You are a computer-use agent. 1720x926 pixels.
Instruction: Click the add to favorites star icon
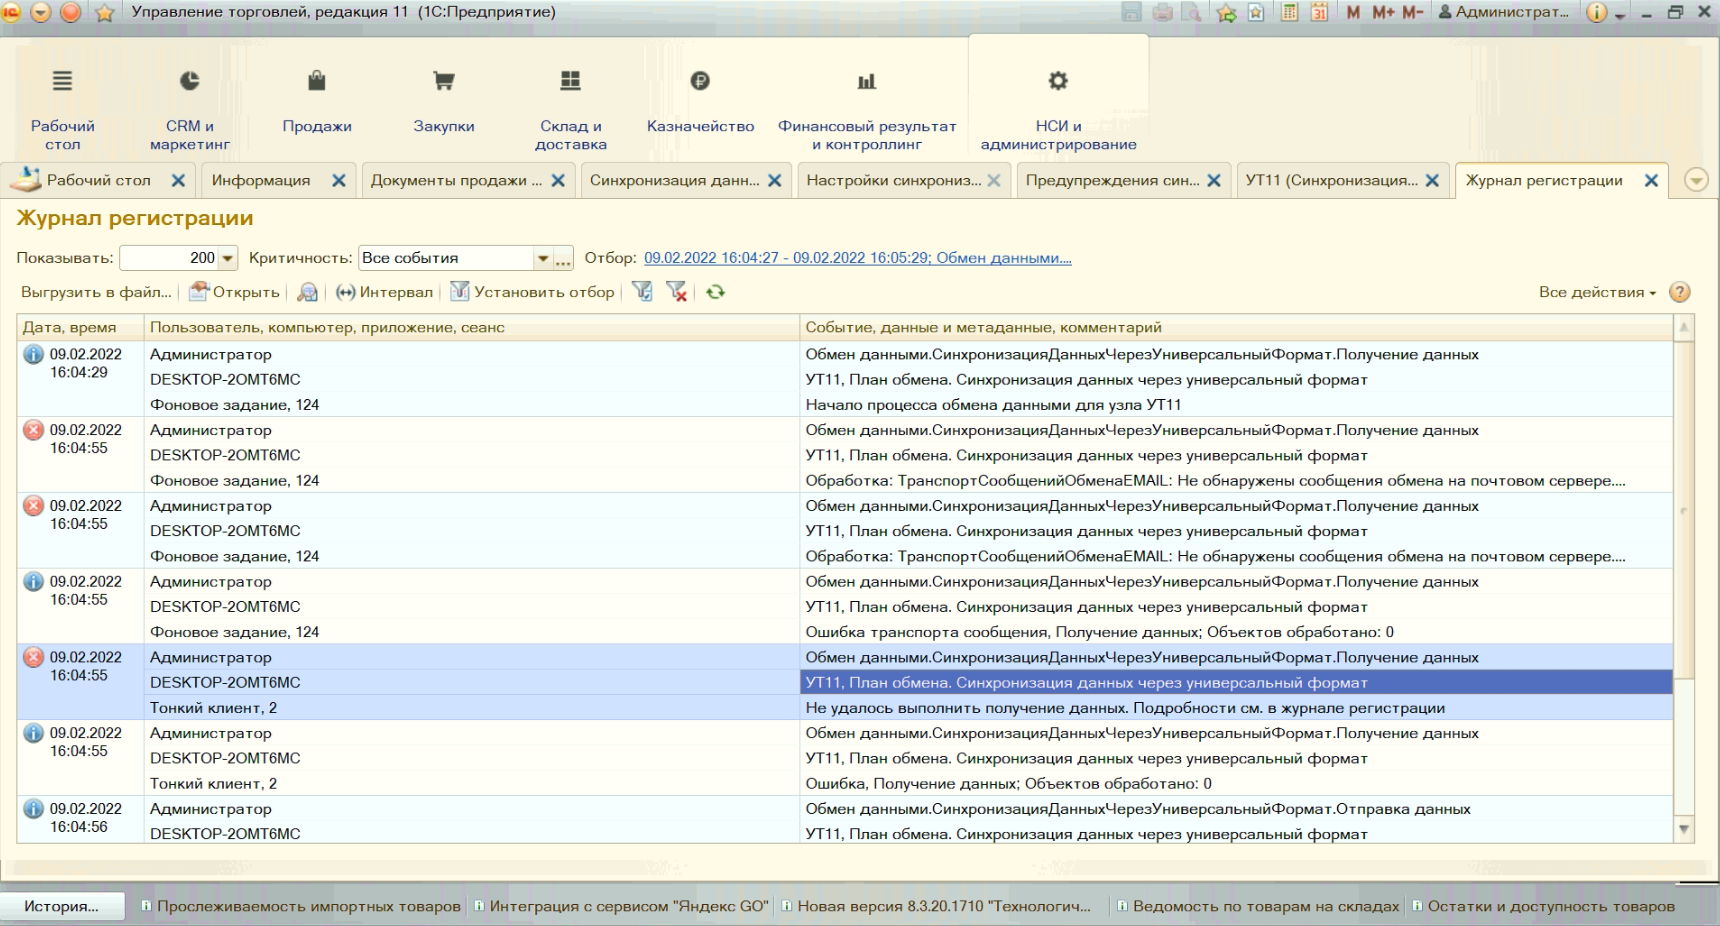coord(1226,13)
